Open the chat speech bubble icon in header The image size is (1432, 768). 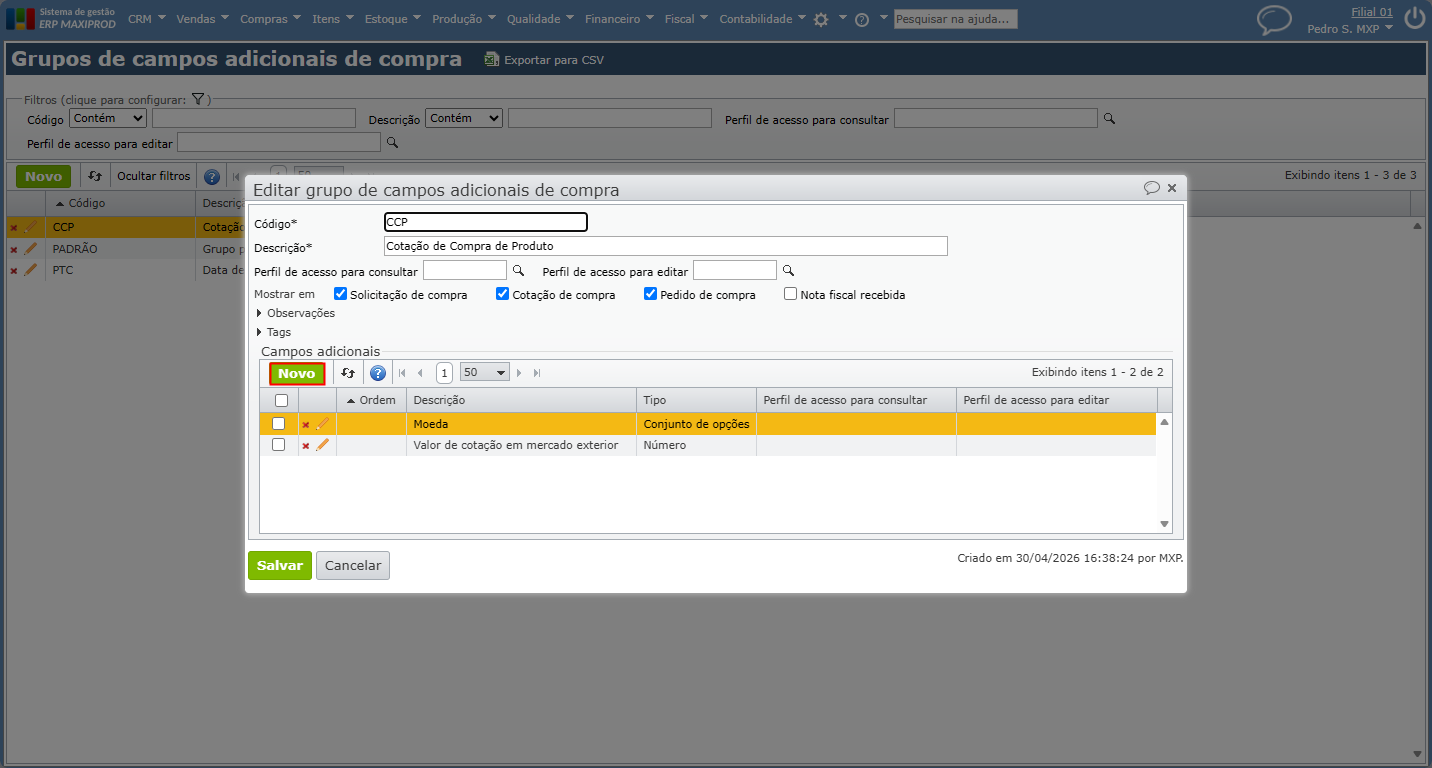(1274, 20)
